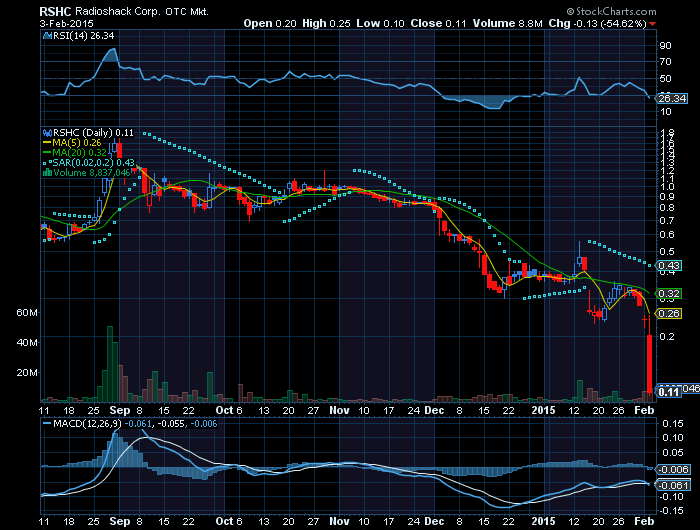Click the price axis label 0.5
Viewport: 700px width, 530px height.
tap(667, 251)
